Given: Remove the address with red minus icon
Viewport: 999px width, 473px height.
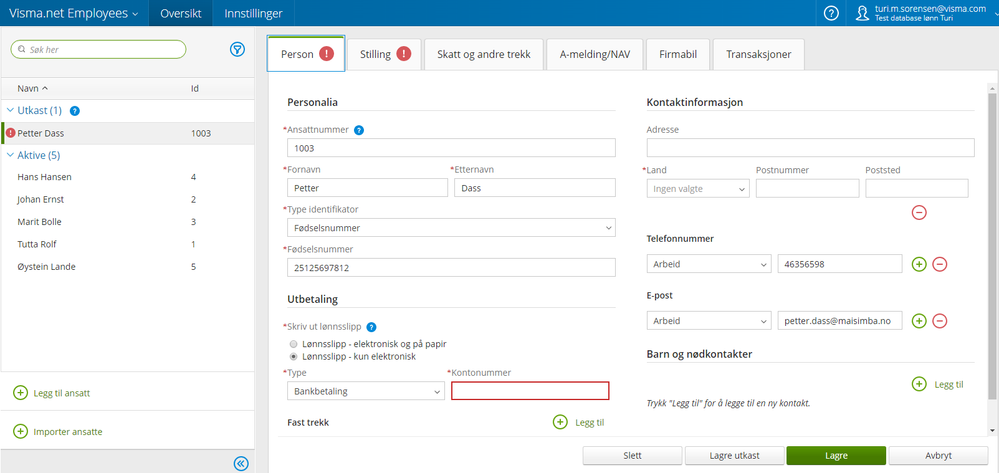Looking at the screenshot, I should (919, 212).
